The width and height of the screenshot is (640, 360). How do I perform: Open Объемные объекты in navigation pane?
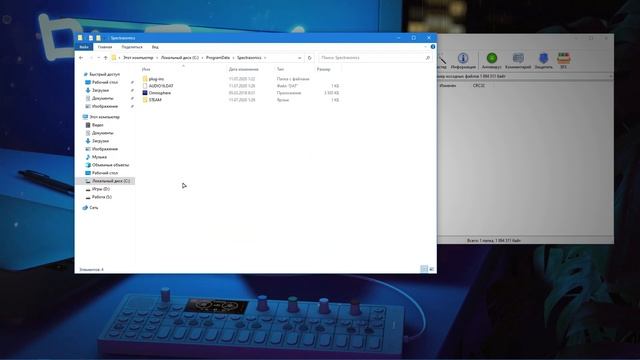[x=110, y=165]
